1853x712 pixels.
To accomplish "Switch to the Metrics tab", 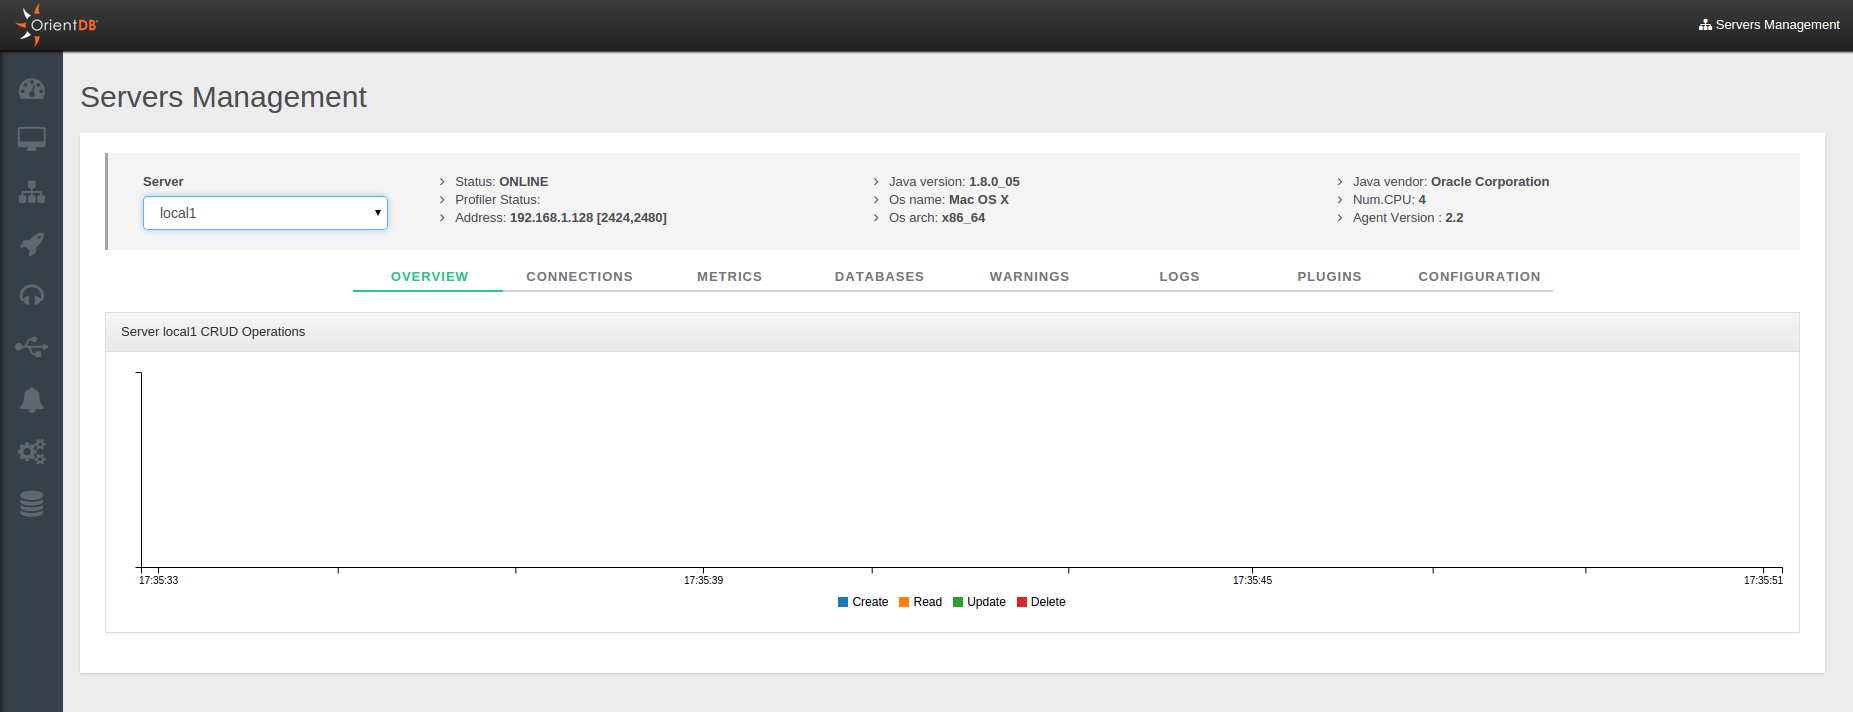I will [x=729, y=277].
